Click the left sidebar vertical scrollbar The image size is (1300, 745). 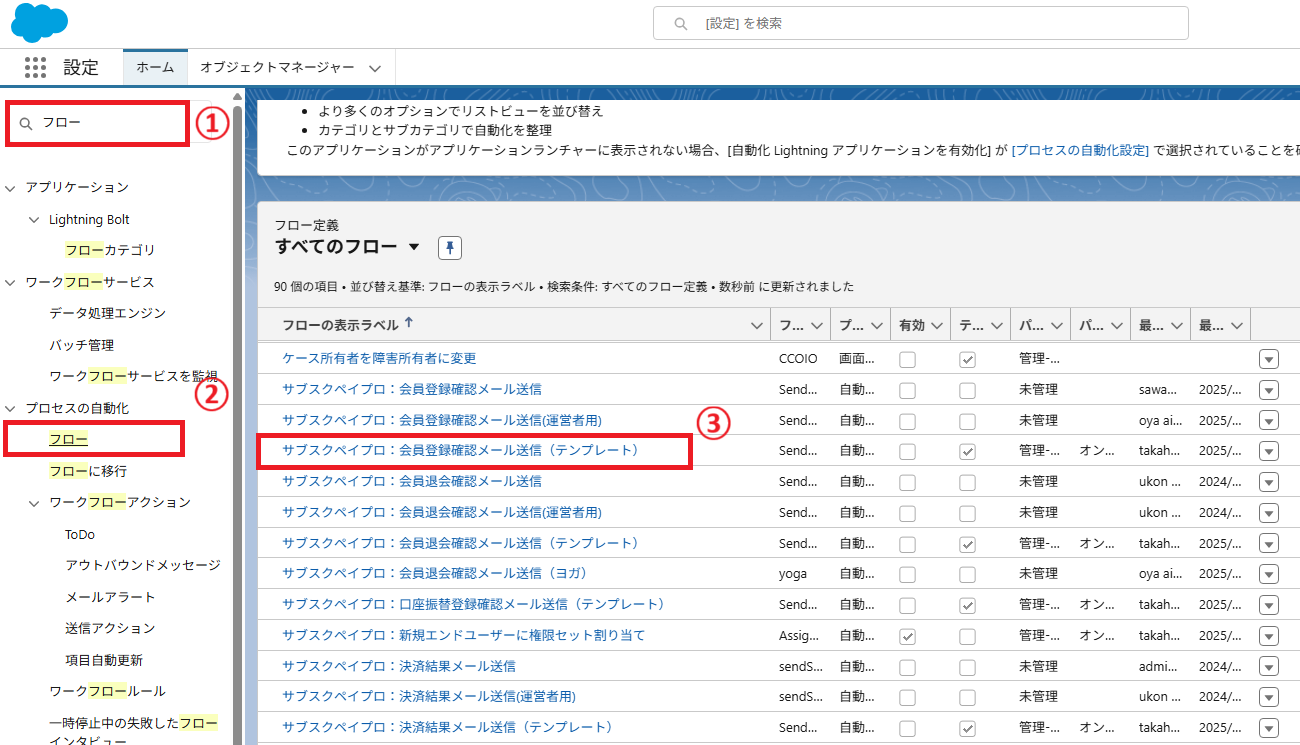pos(238,400)
